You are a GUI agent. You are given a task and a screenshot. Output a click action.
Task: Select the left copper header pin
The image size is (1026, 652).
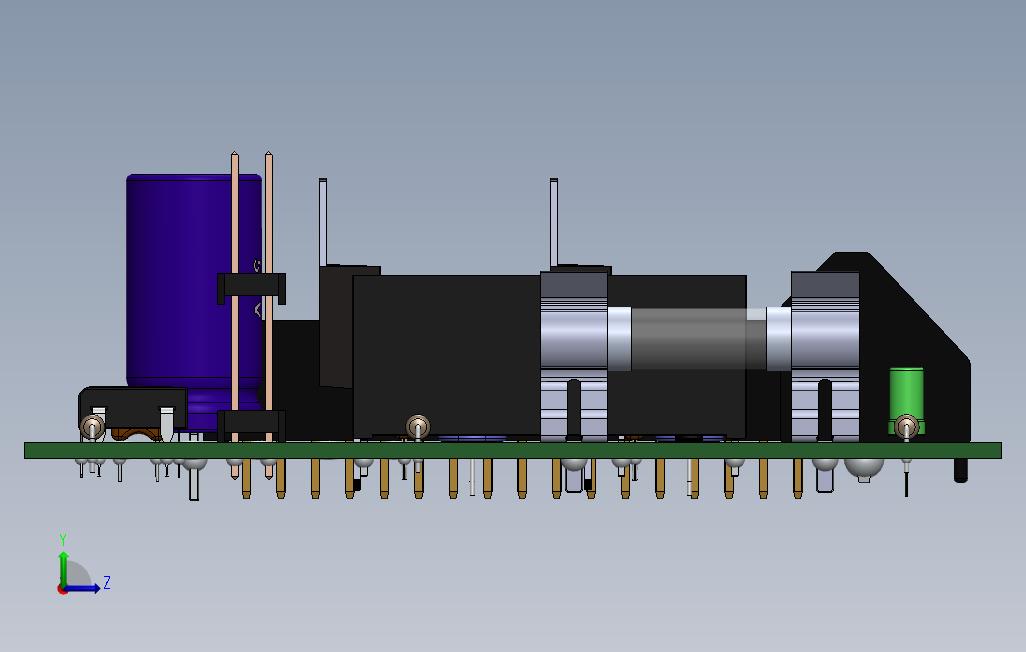235,314
